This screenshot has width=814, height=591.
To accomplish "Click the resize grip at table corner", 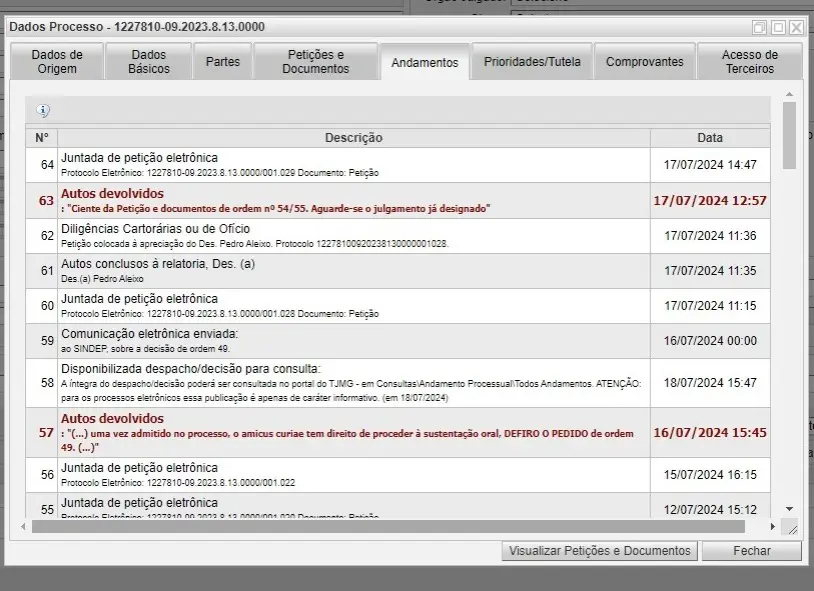I will [791, 528].
